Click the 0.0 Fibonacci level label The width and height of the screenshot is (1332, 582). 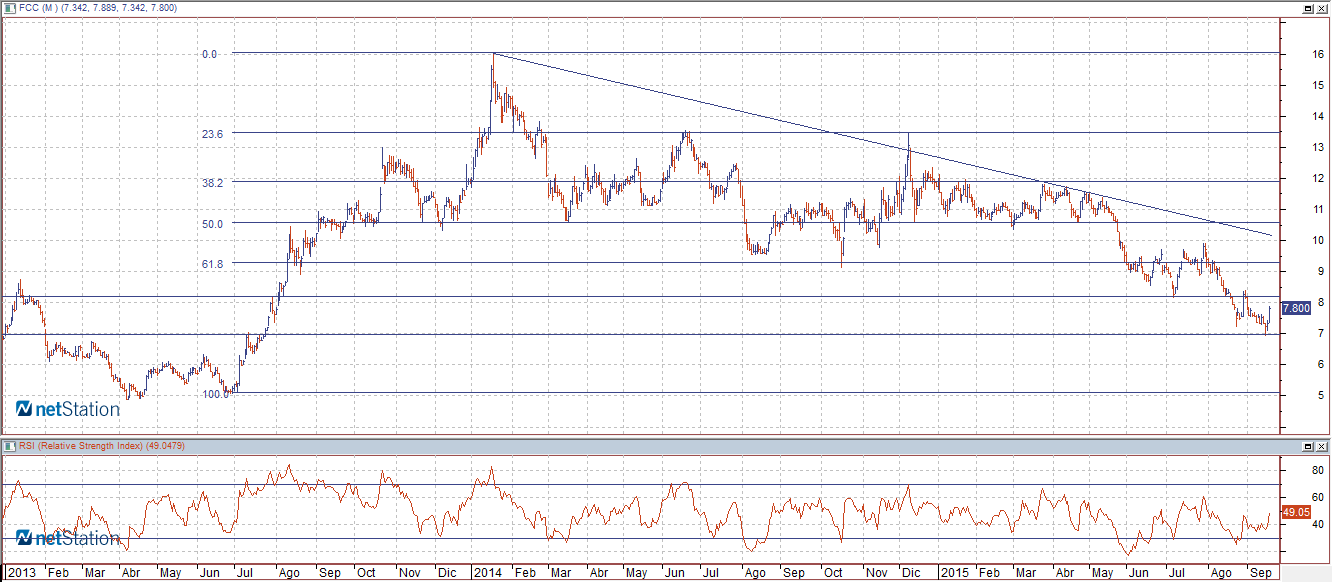pyautogui.click(x=210, y=54)
